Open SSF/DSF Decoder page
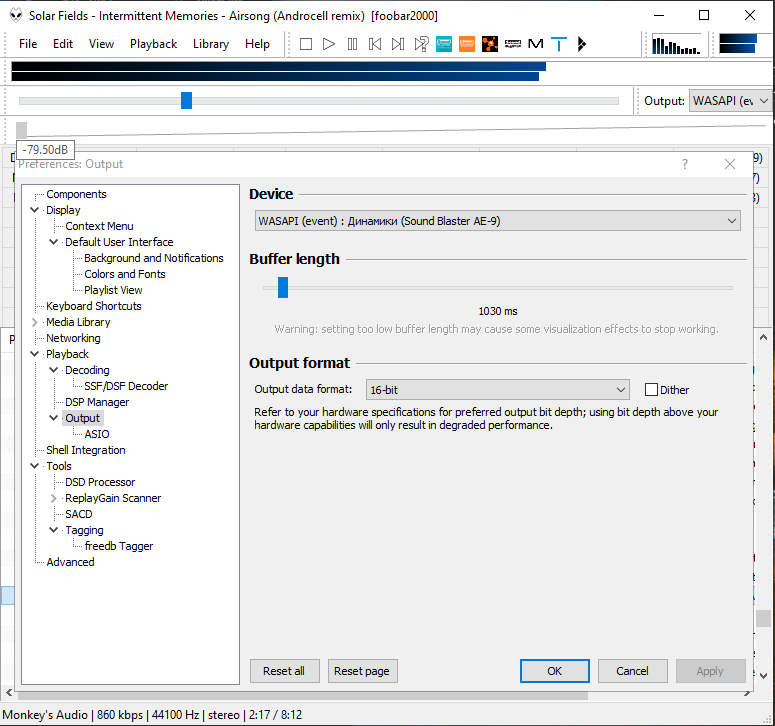775x726 pixels. (126, 386)
